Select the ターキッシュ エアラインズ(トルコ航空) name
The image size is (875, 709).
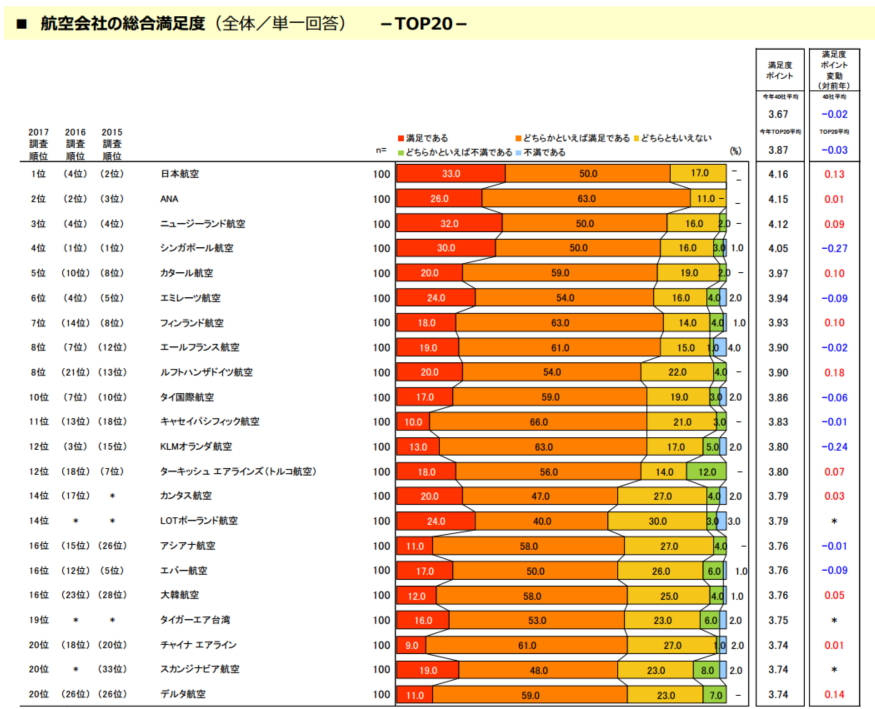[239, 472]
